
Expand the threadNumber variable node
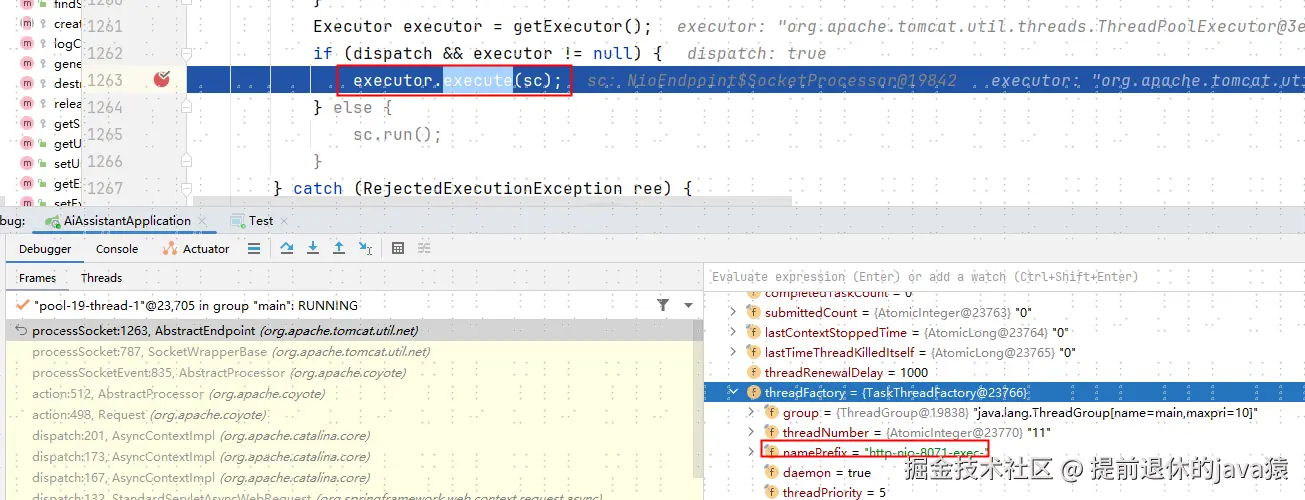click(x=752, y=432)
